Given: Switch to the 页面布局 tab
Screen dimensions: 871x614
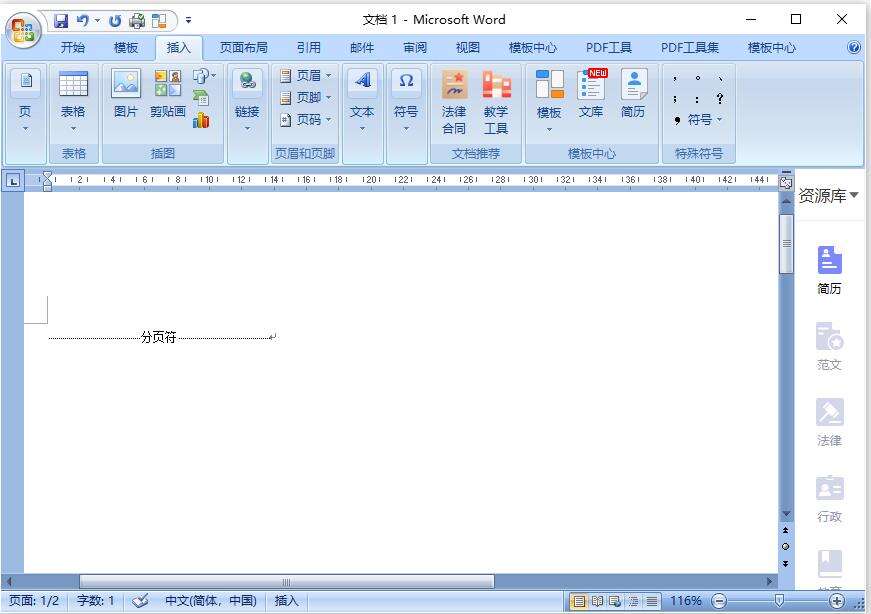Looking at the screenshot, I should (244, 48).
